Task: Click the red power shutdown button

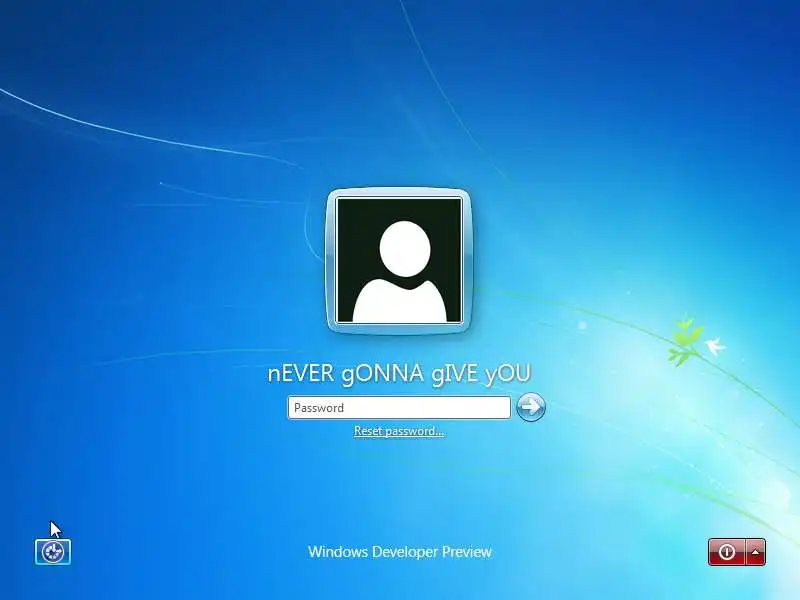Action: [727, 552]
